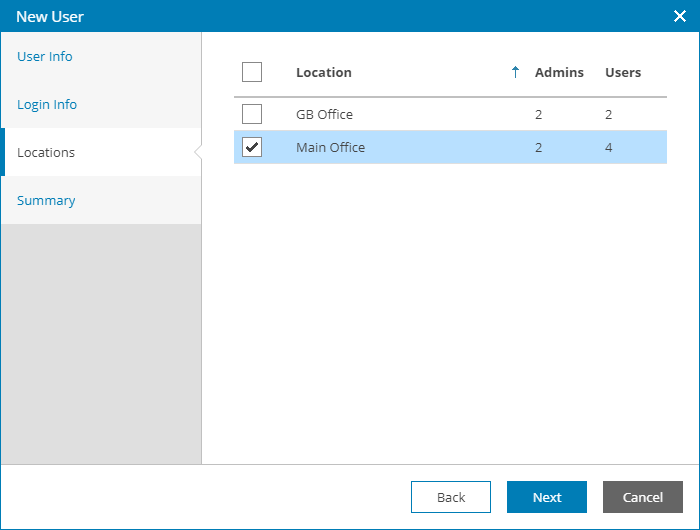Sort by the Users column header
Image resolution: width=700 pixels, height=530 pixels.
click(623, 72)
